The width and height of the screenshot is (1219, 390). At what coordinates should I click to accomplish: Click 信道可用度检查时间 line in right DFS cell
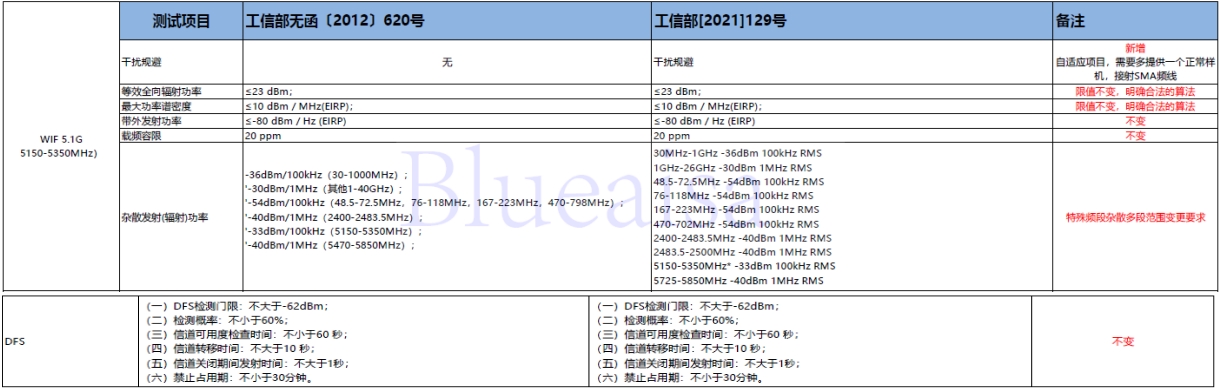pyautogui.click(x=697, y=334)
